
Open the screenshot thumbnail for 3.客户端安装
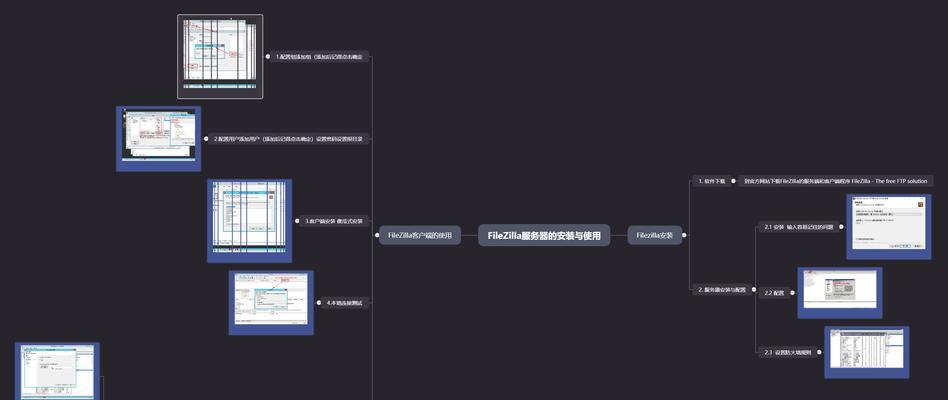tap(249, 221)
